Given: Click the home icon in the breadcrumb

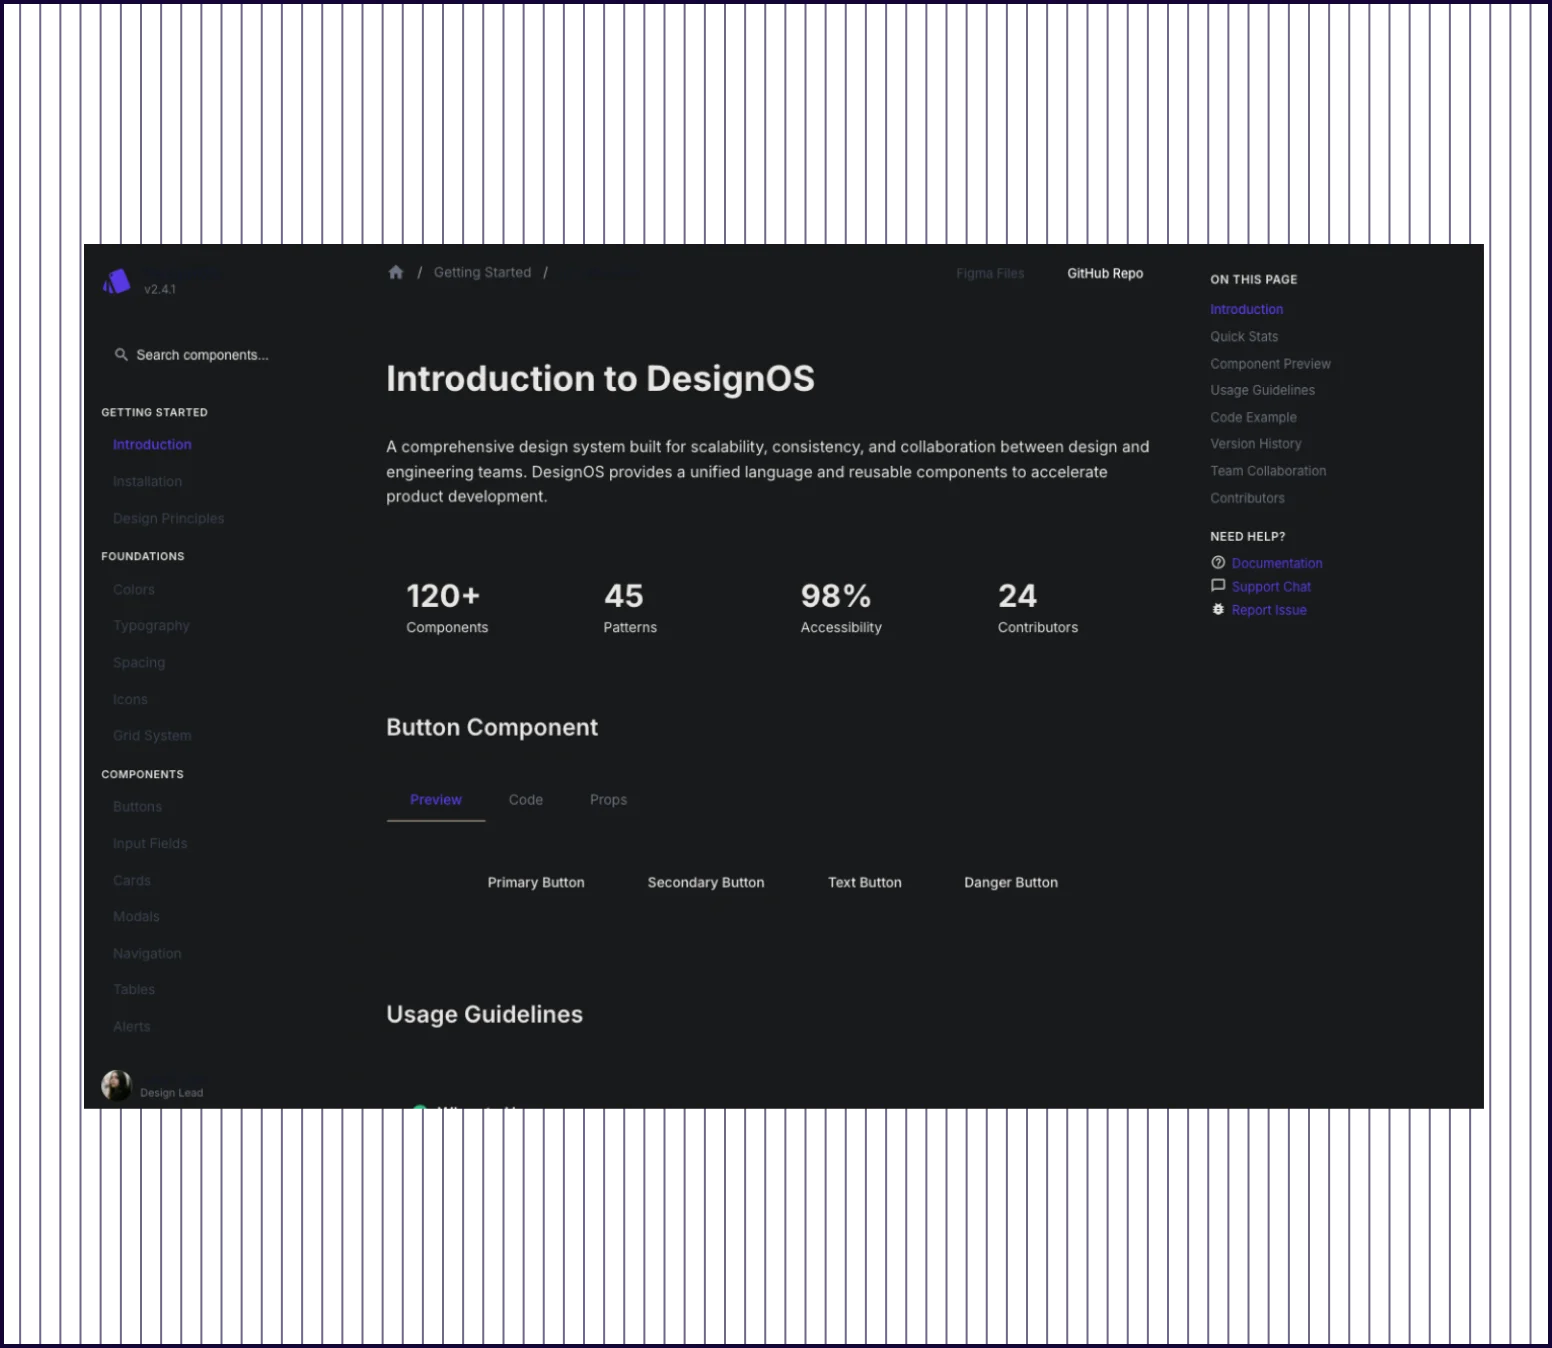Looking at the screenshot, I should [x=395, y=271].
